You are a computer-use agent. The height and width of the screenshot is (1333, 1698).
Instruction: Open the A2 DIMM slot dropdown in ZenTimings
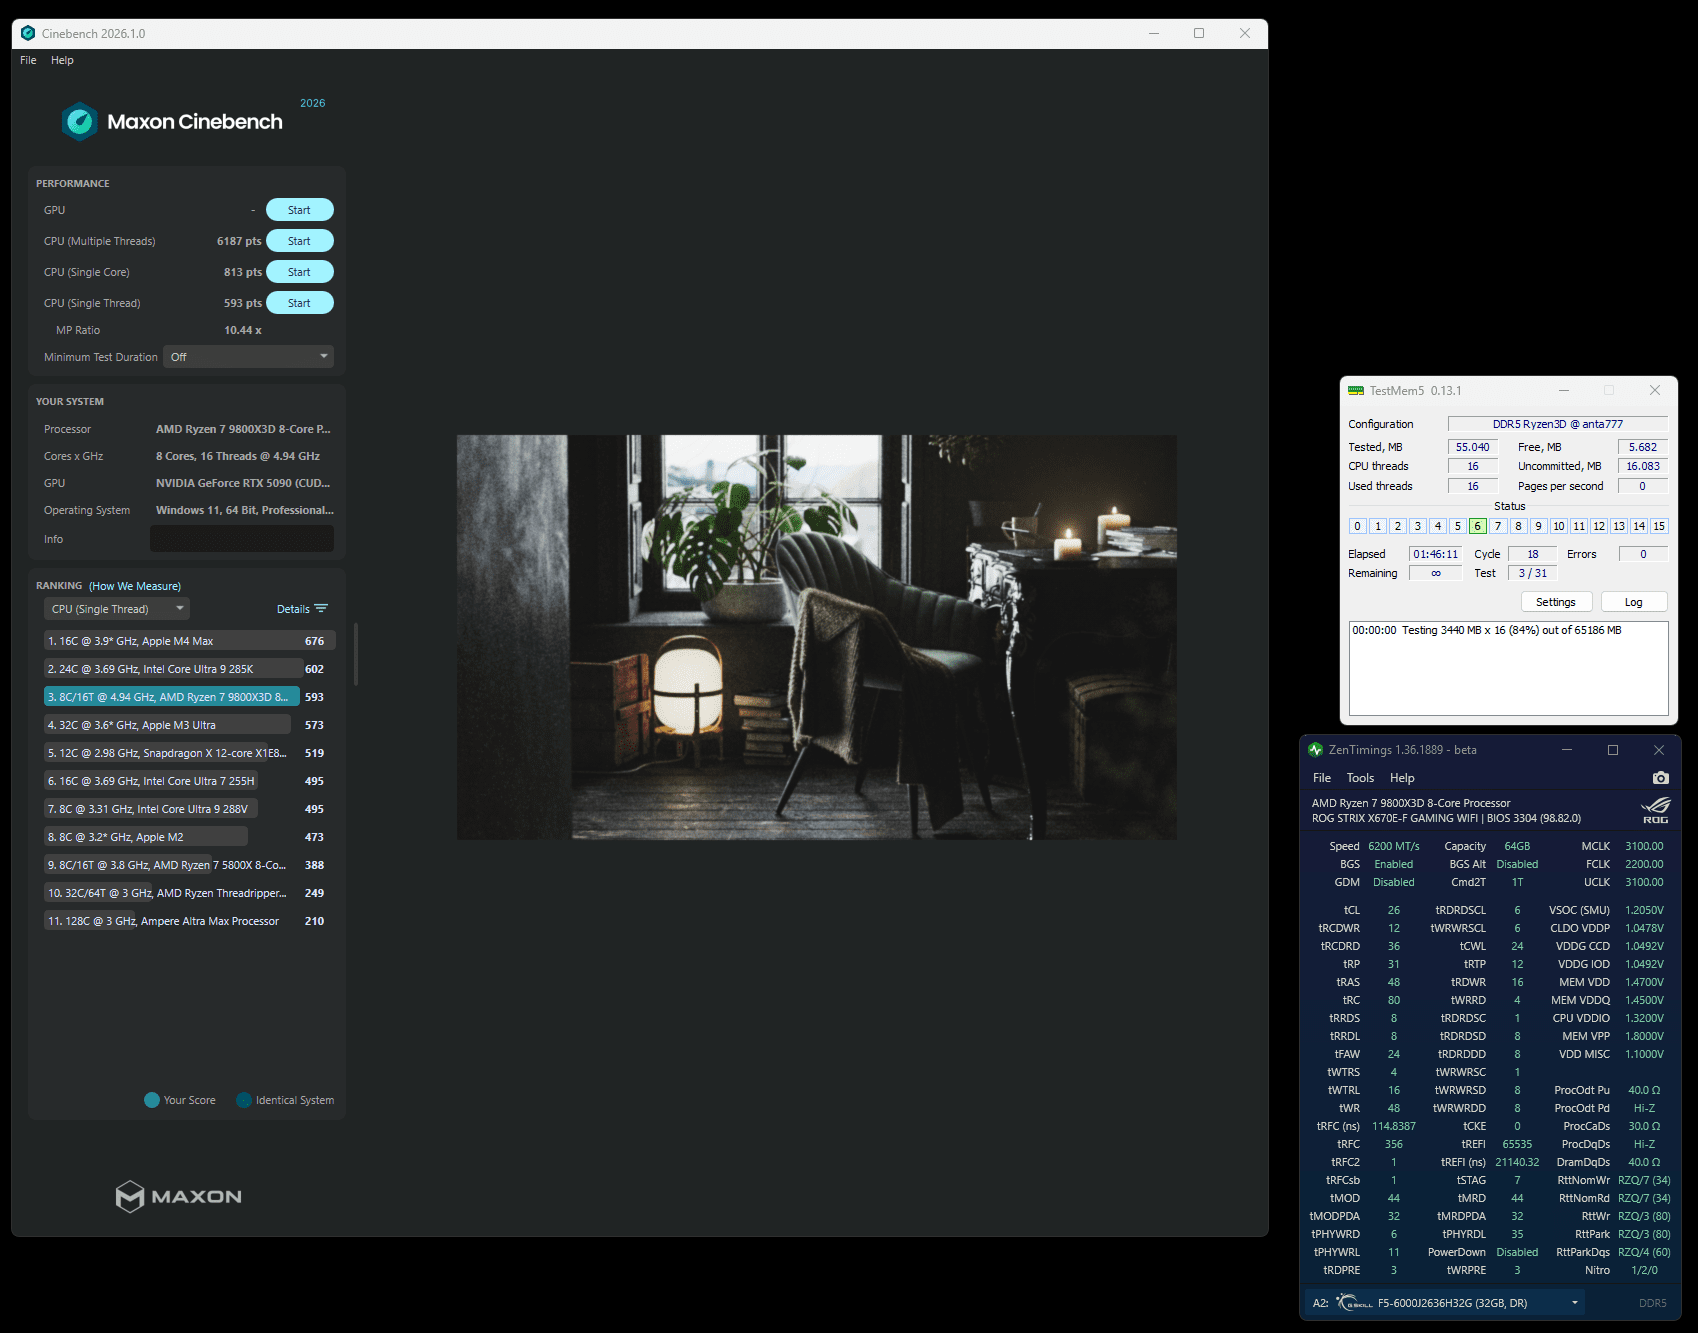point(1446,1303)
